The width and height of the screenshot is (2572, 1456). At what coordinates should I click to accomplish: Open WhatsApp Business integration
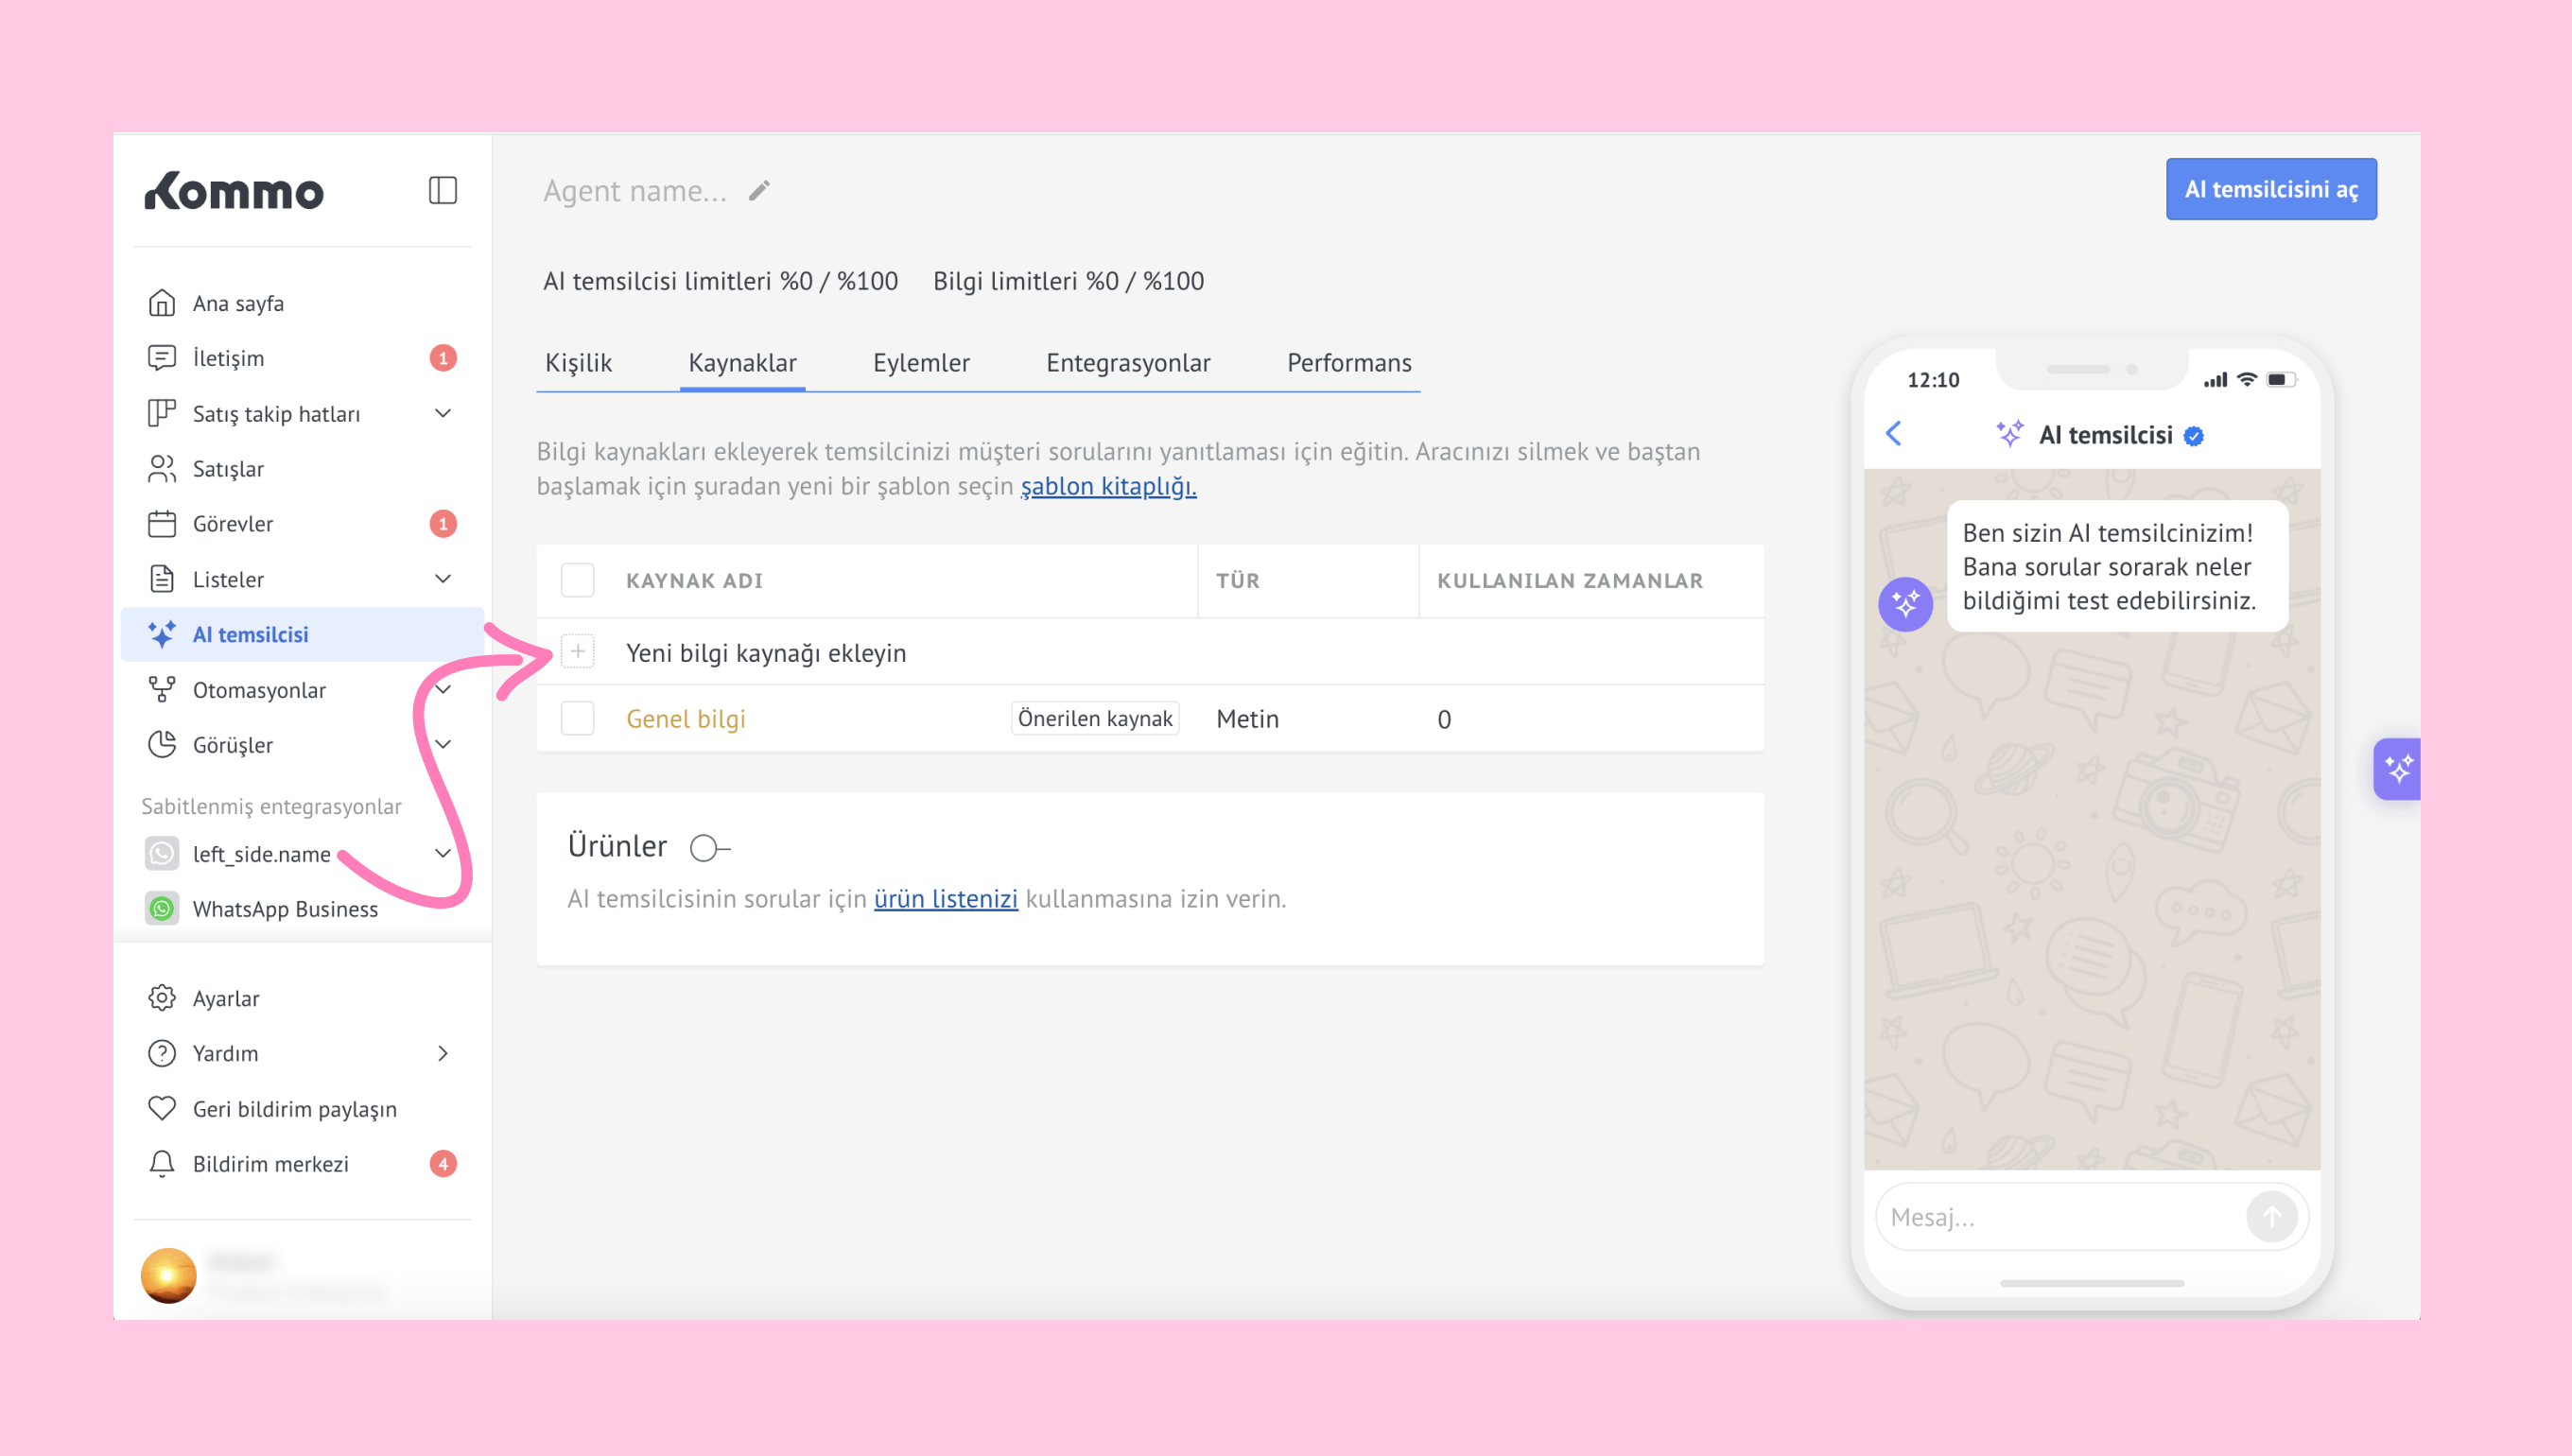click(x=284, y=909)
